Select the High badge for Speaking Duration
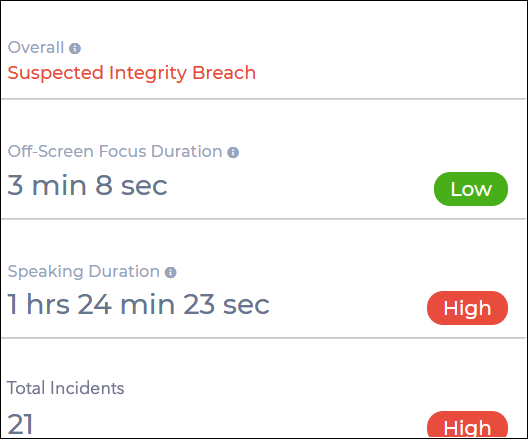 467,308
